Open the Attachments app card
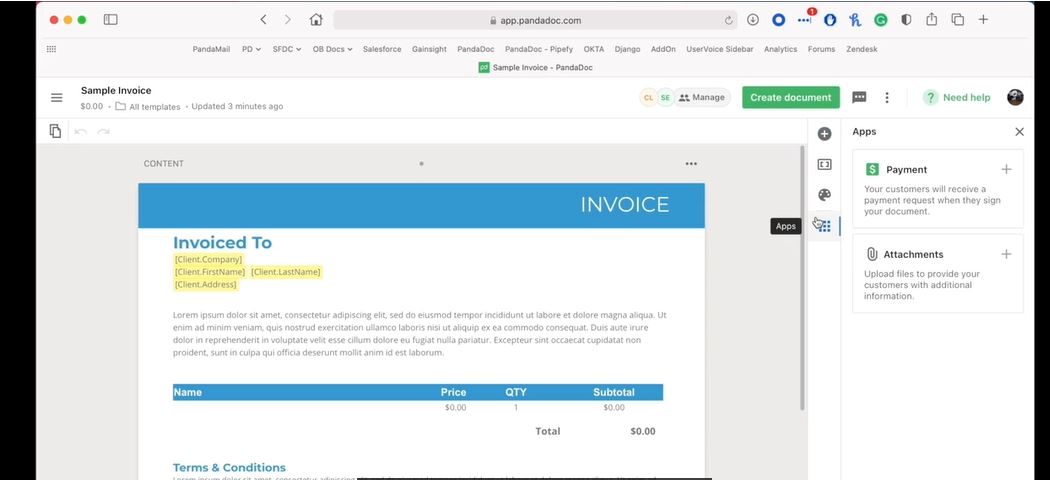The image size is (1050, 480). (938, 273)
